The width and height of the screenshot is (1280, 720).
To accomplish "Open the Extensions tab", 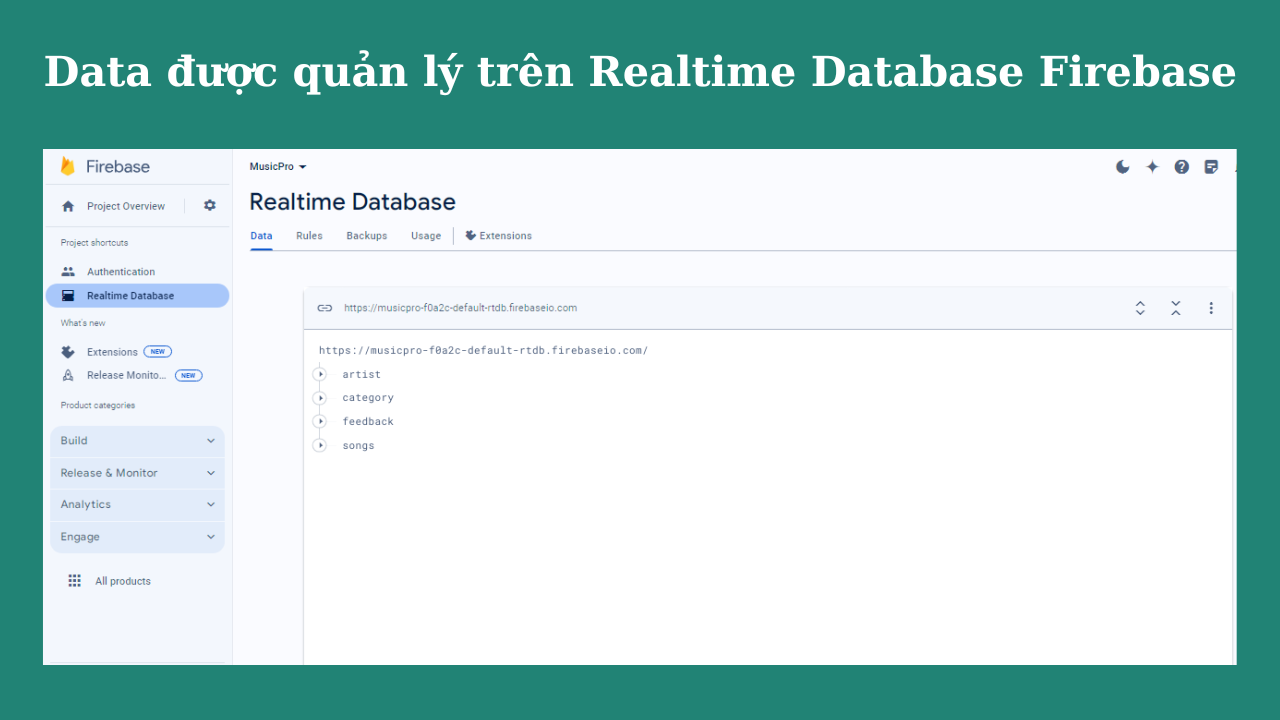I will pyautogui.click(x=498, y=236).
